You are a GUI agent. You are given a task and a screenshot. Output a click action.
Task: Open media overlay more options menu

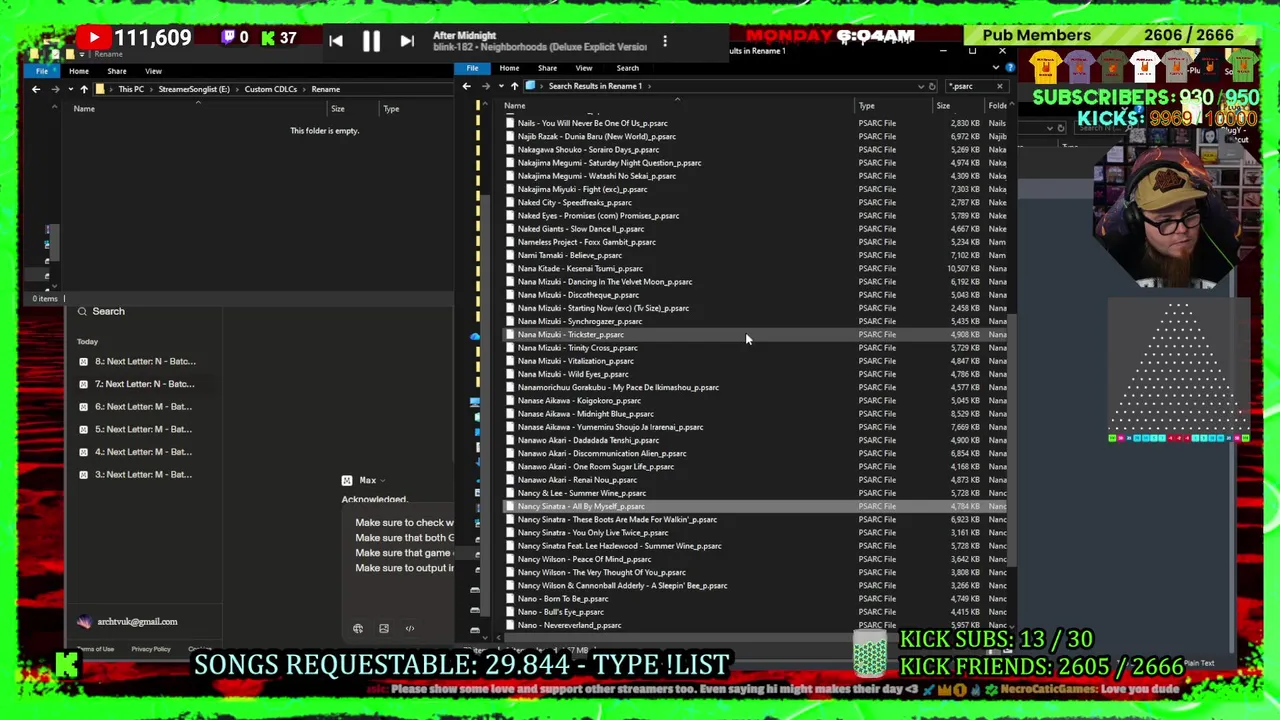click(x=665, y=42)
